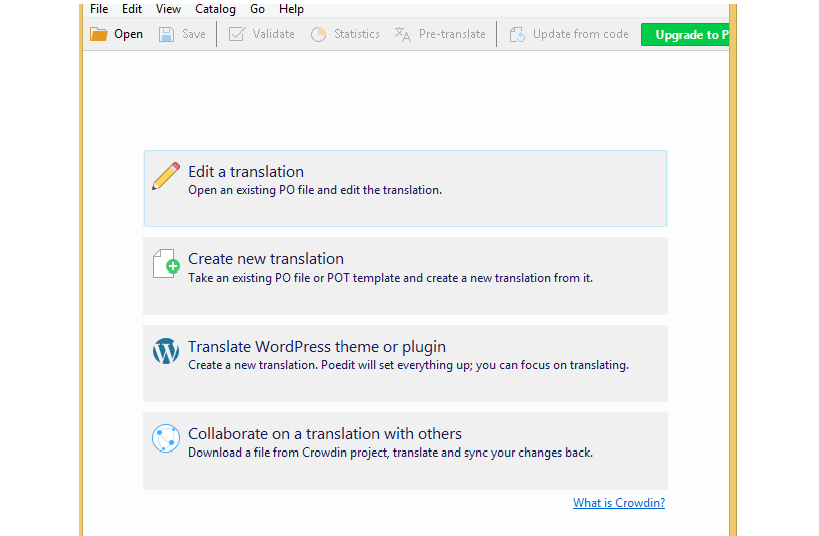819x536 pixels.
Task: Open the File menu
Action: pos(99,9)
